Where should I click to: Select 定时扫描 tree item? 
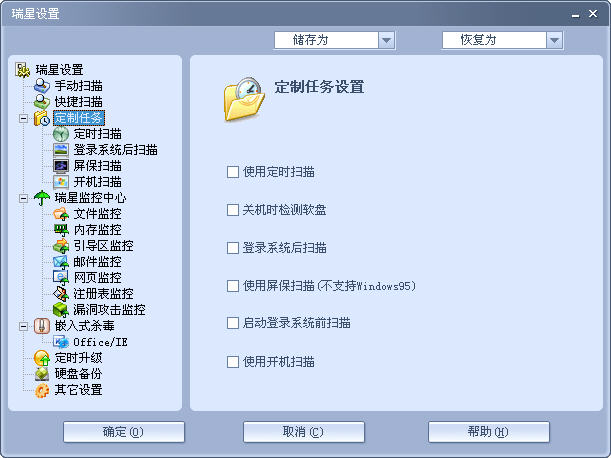tap(97, 134)
